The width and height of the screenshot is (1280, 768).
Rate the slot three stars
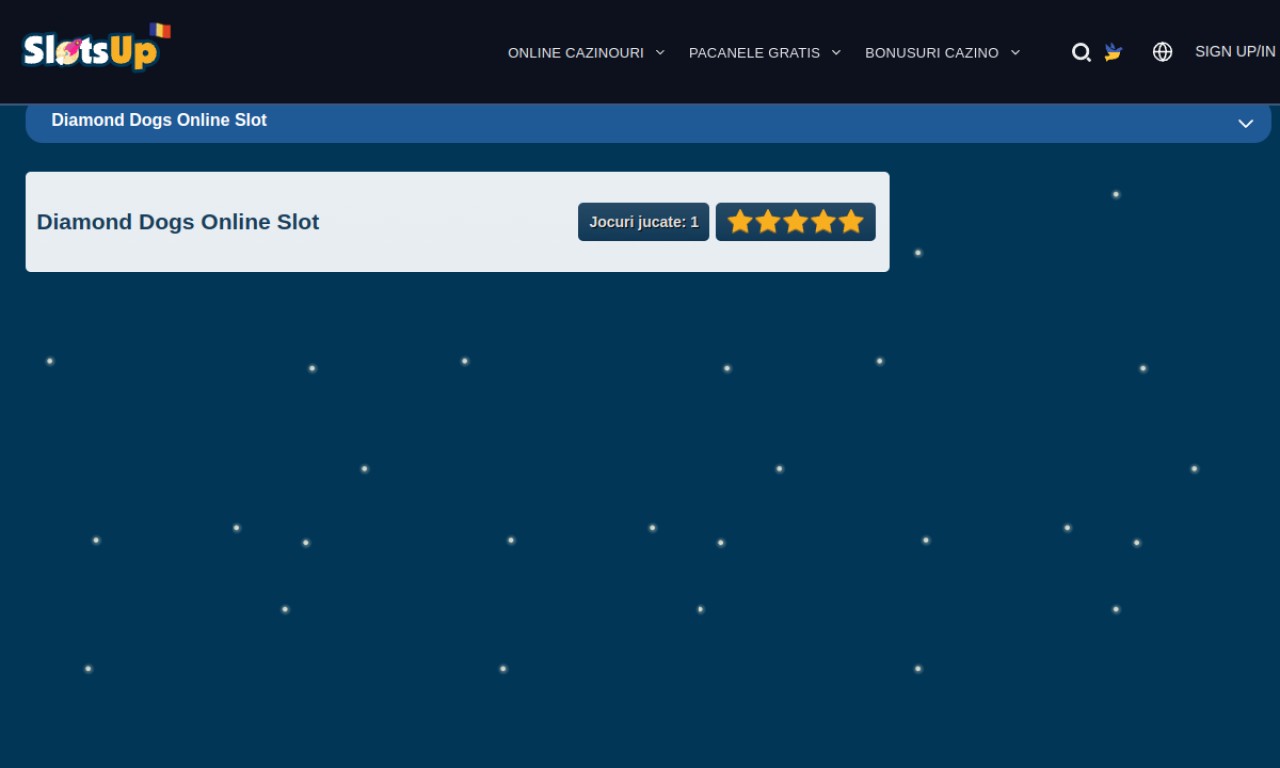point(796,222)
